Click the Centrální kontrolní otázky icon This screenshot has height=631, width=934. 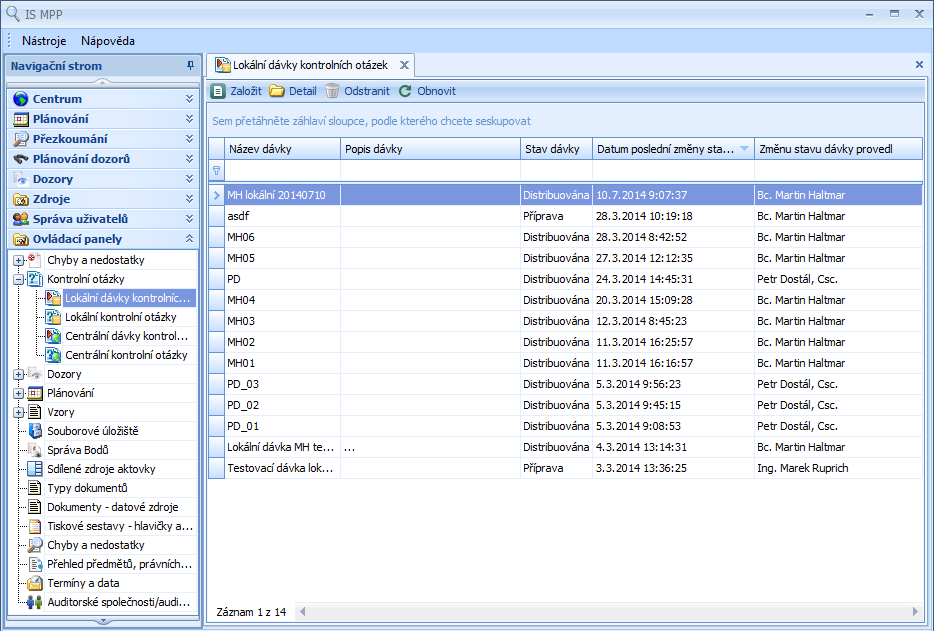(x=54, y=355)
